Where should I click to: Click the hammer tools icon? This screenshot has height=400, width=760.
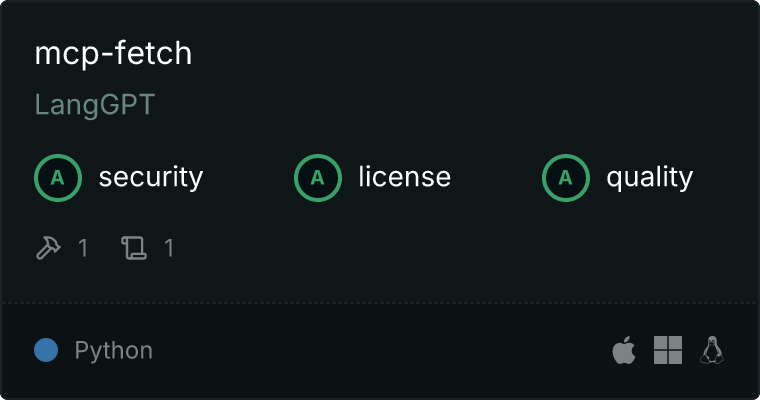pyautogui.click(x=48, y=248)
